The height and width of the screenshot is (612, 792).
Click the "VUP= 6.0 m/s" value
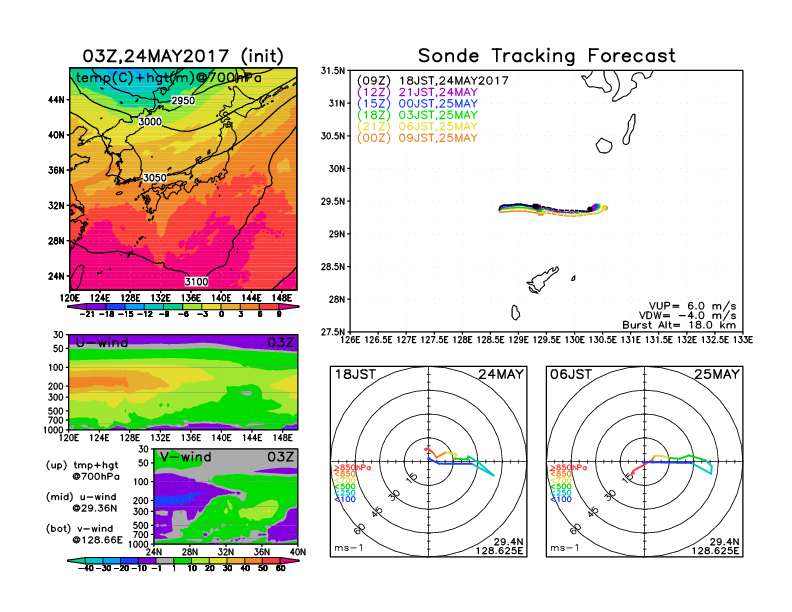coord(692,306)
